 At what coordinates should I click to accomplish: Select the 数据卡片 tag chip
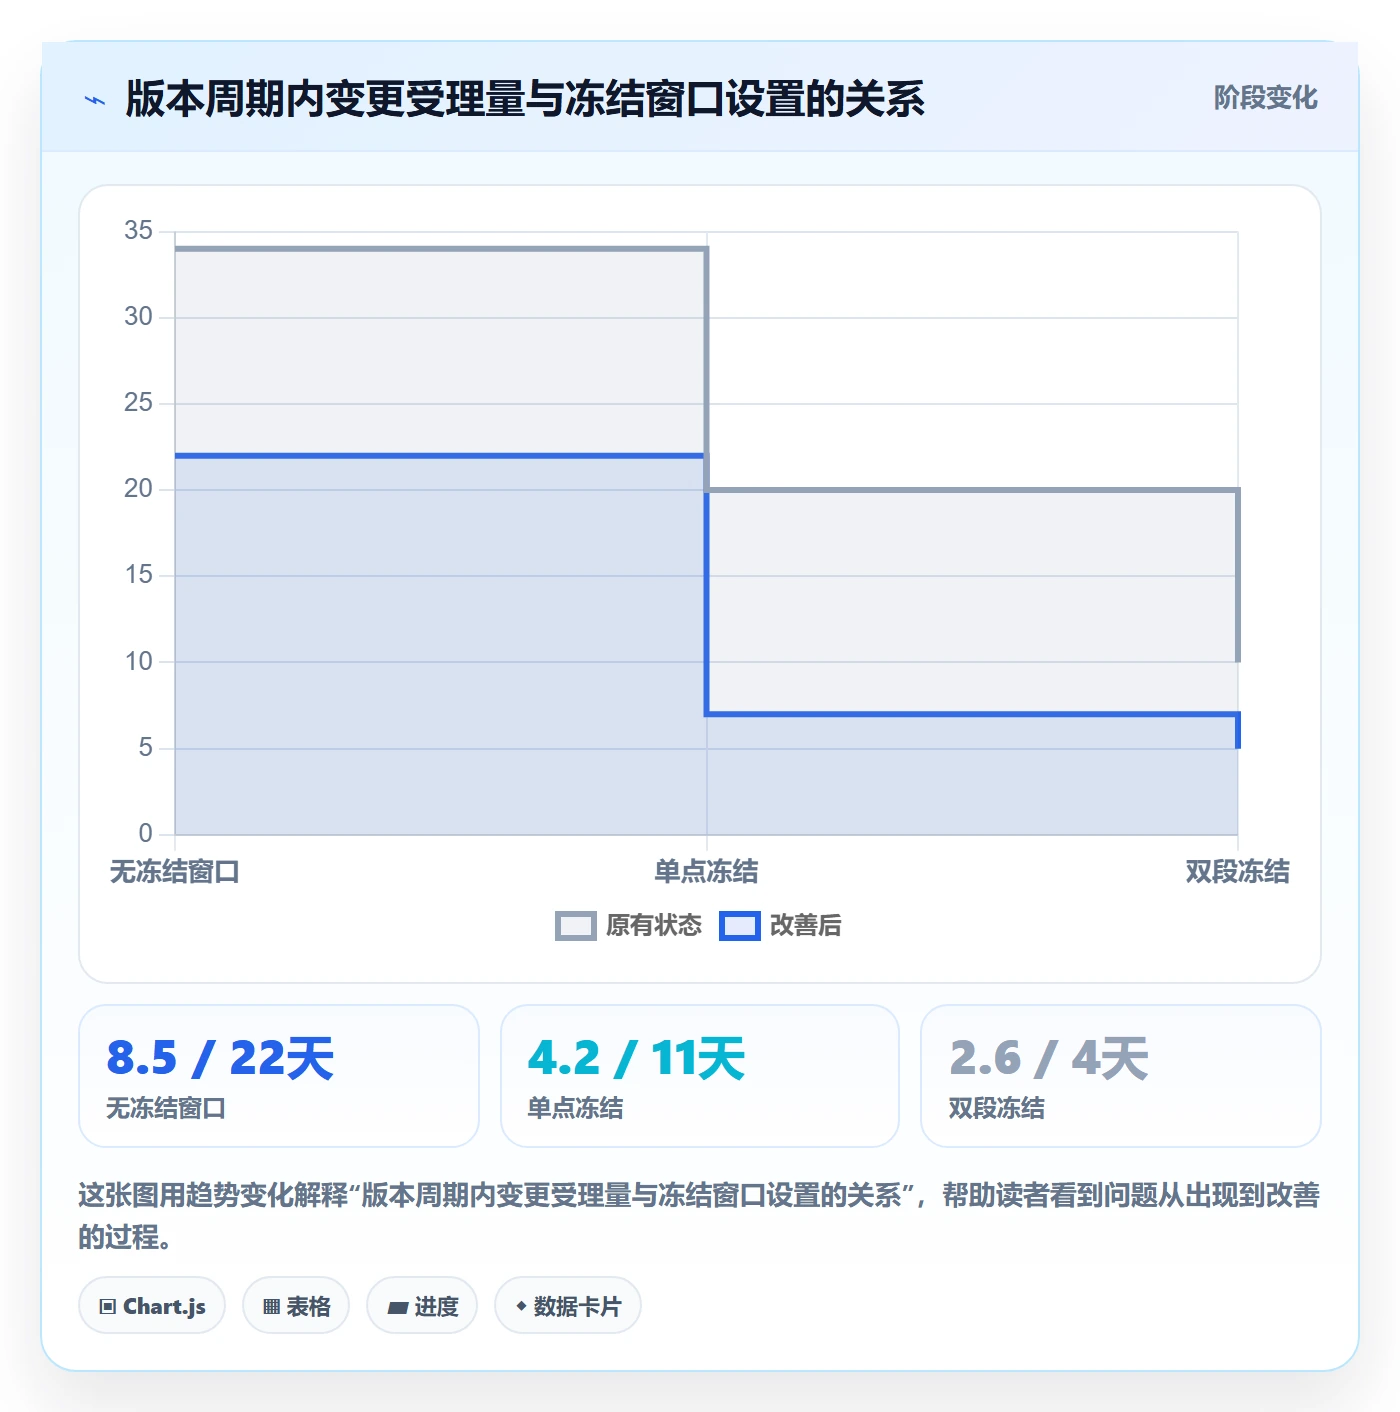[x=568, y=1306]
